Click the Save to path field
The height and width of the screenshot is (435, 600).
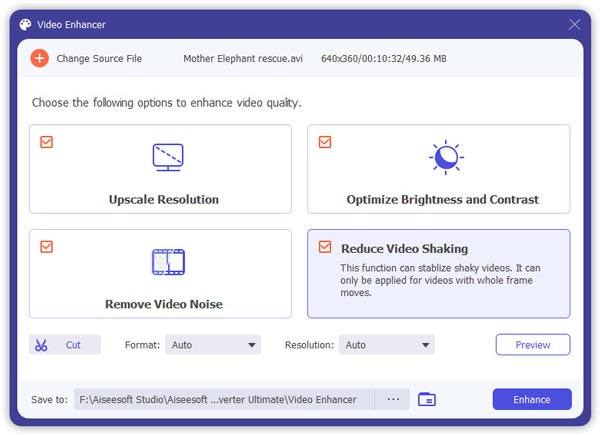(224, 399)
